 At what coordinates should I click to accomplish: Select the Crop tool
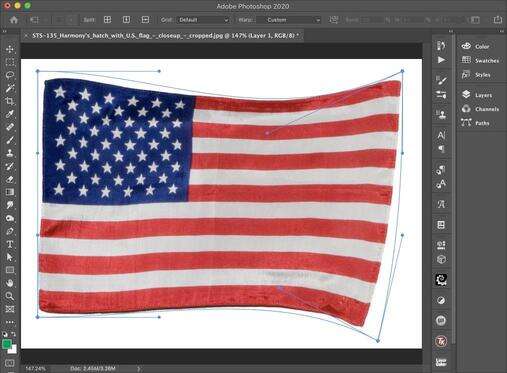[10, 101]
